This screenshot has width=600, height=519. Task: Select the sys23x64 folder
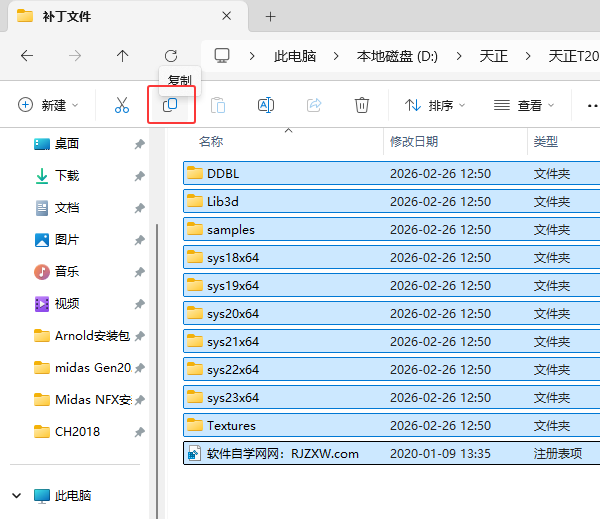[391, 397]
